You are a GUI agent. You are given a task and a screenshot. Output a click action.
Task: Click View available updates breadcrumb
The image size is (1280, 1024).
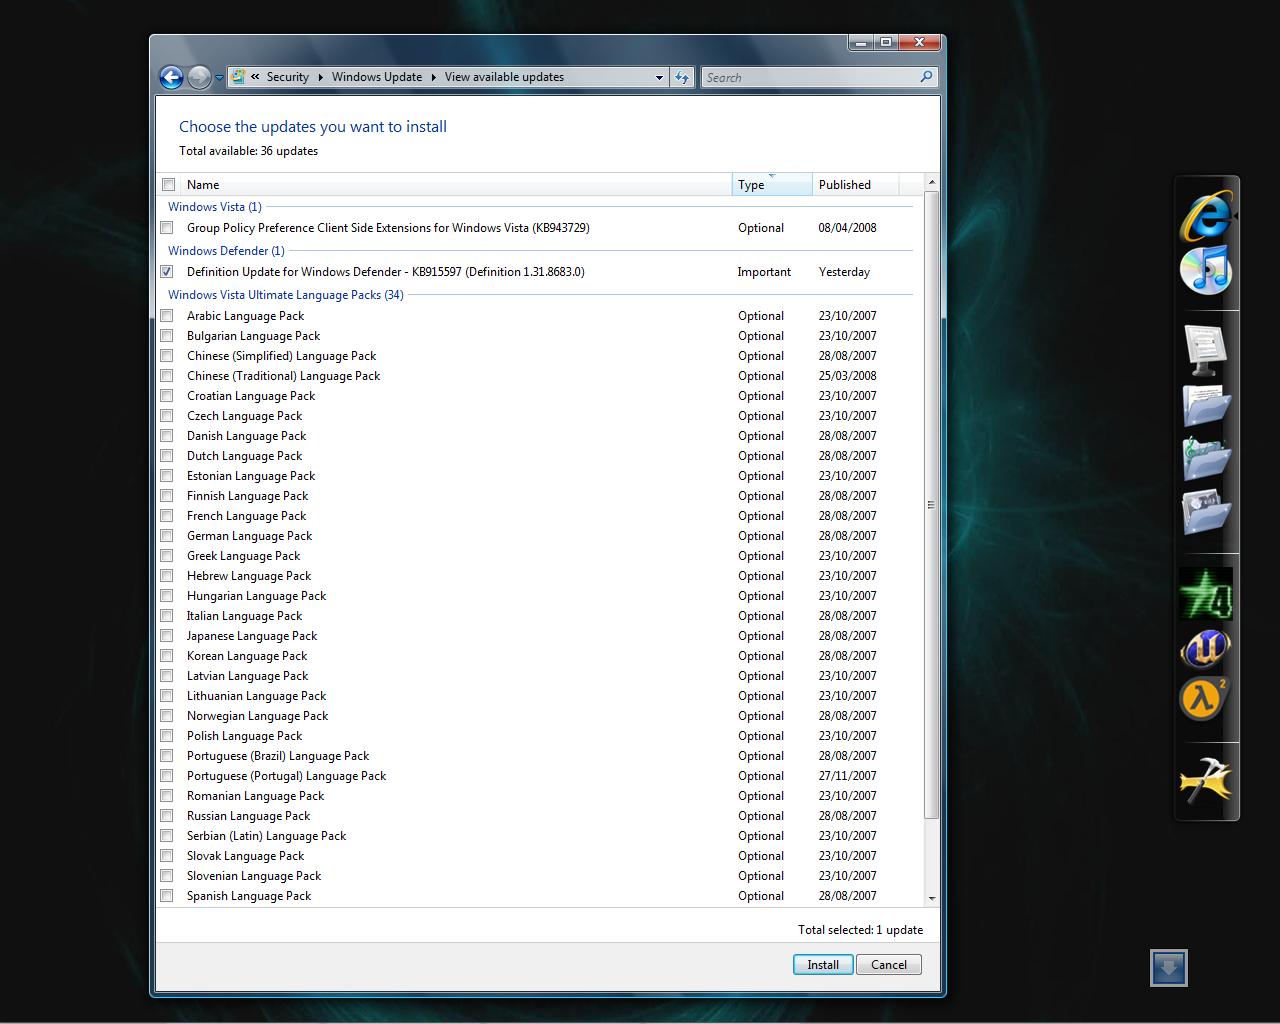(504, 77)
